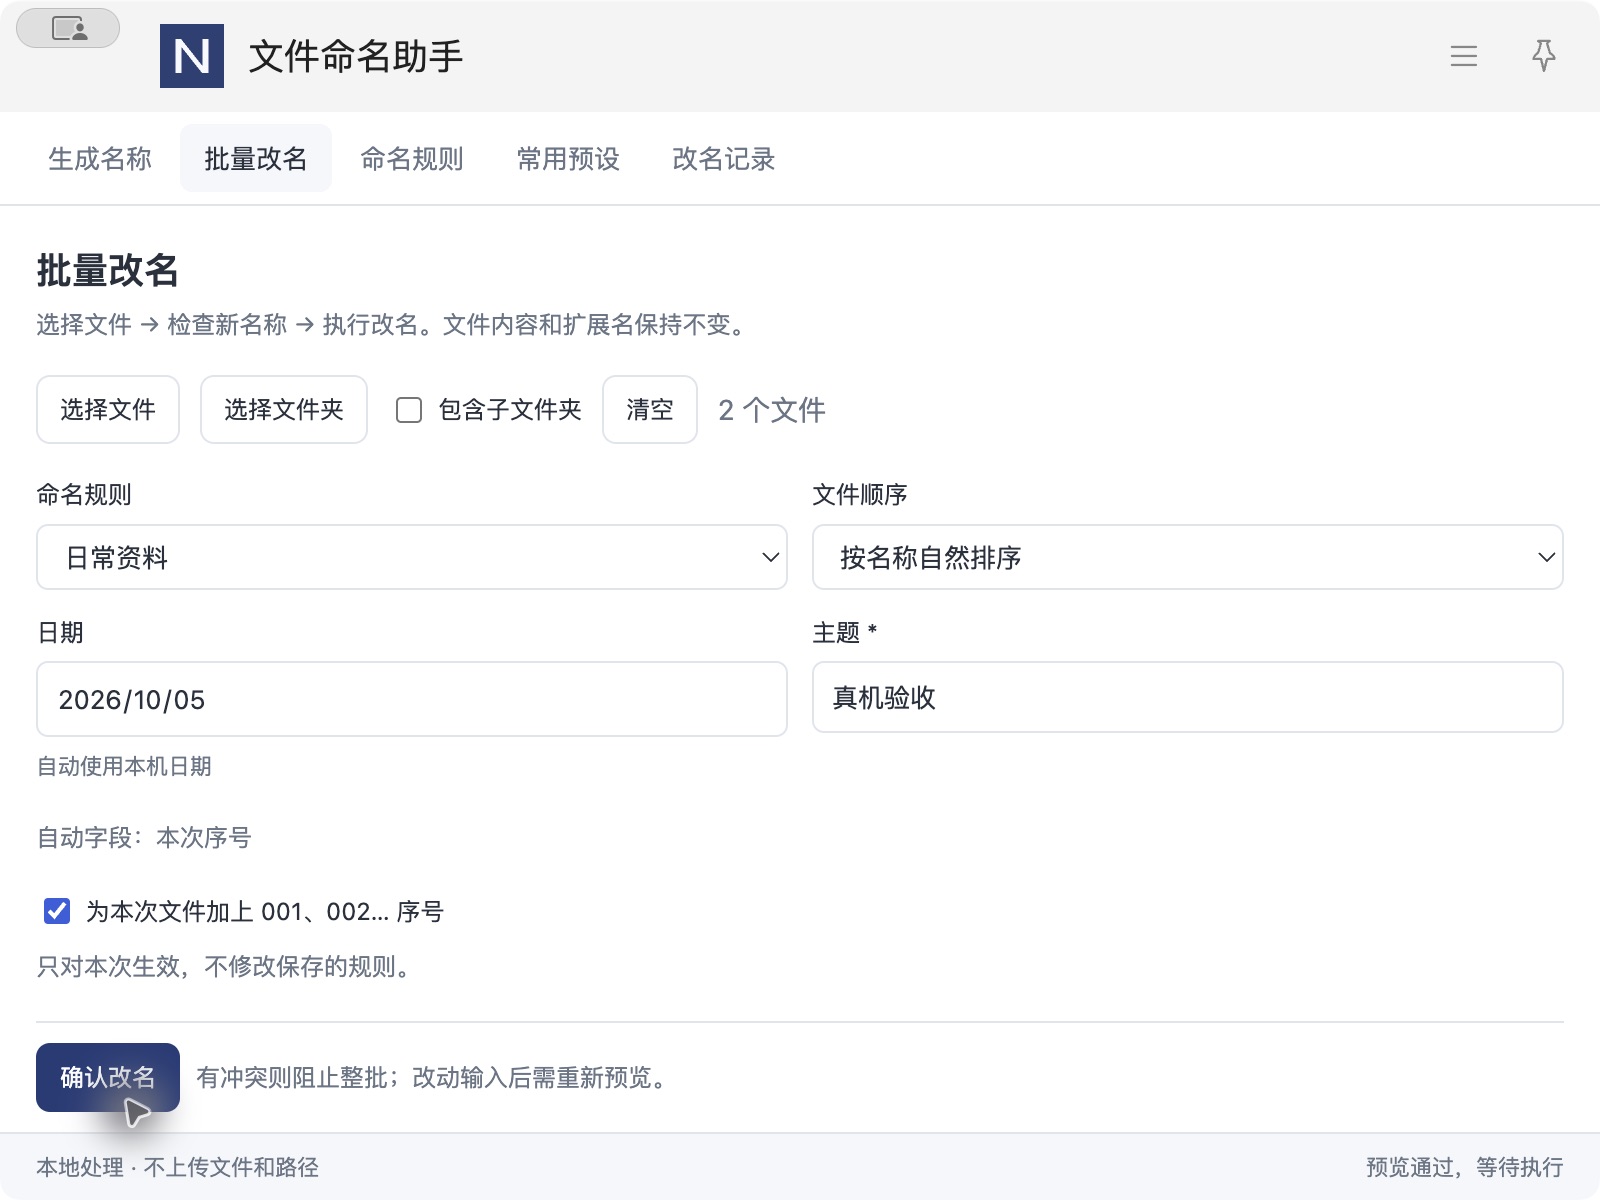Go to the 常用预设 tab
Image resolution: width=1600 pixels, height=1200 pixels.
click(568, 159)
